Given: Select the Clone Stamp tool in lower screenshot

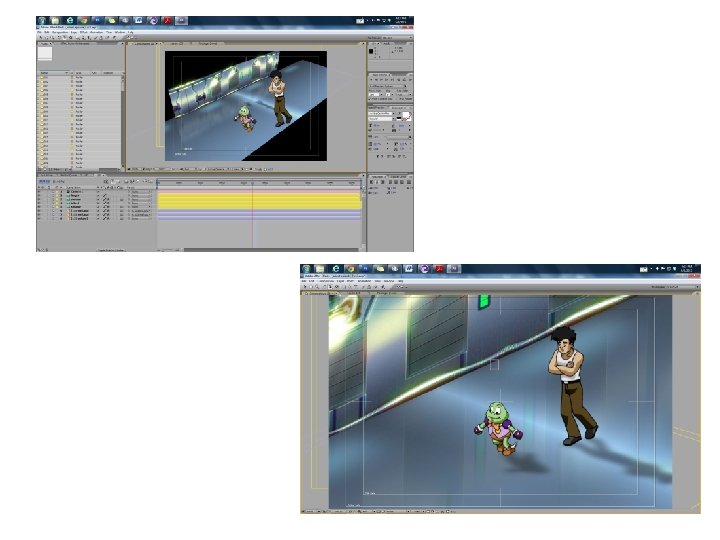Looking at the screenshot, I should (369, 287).
